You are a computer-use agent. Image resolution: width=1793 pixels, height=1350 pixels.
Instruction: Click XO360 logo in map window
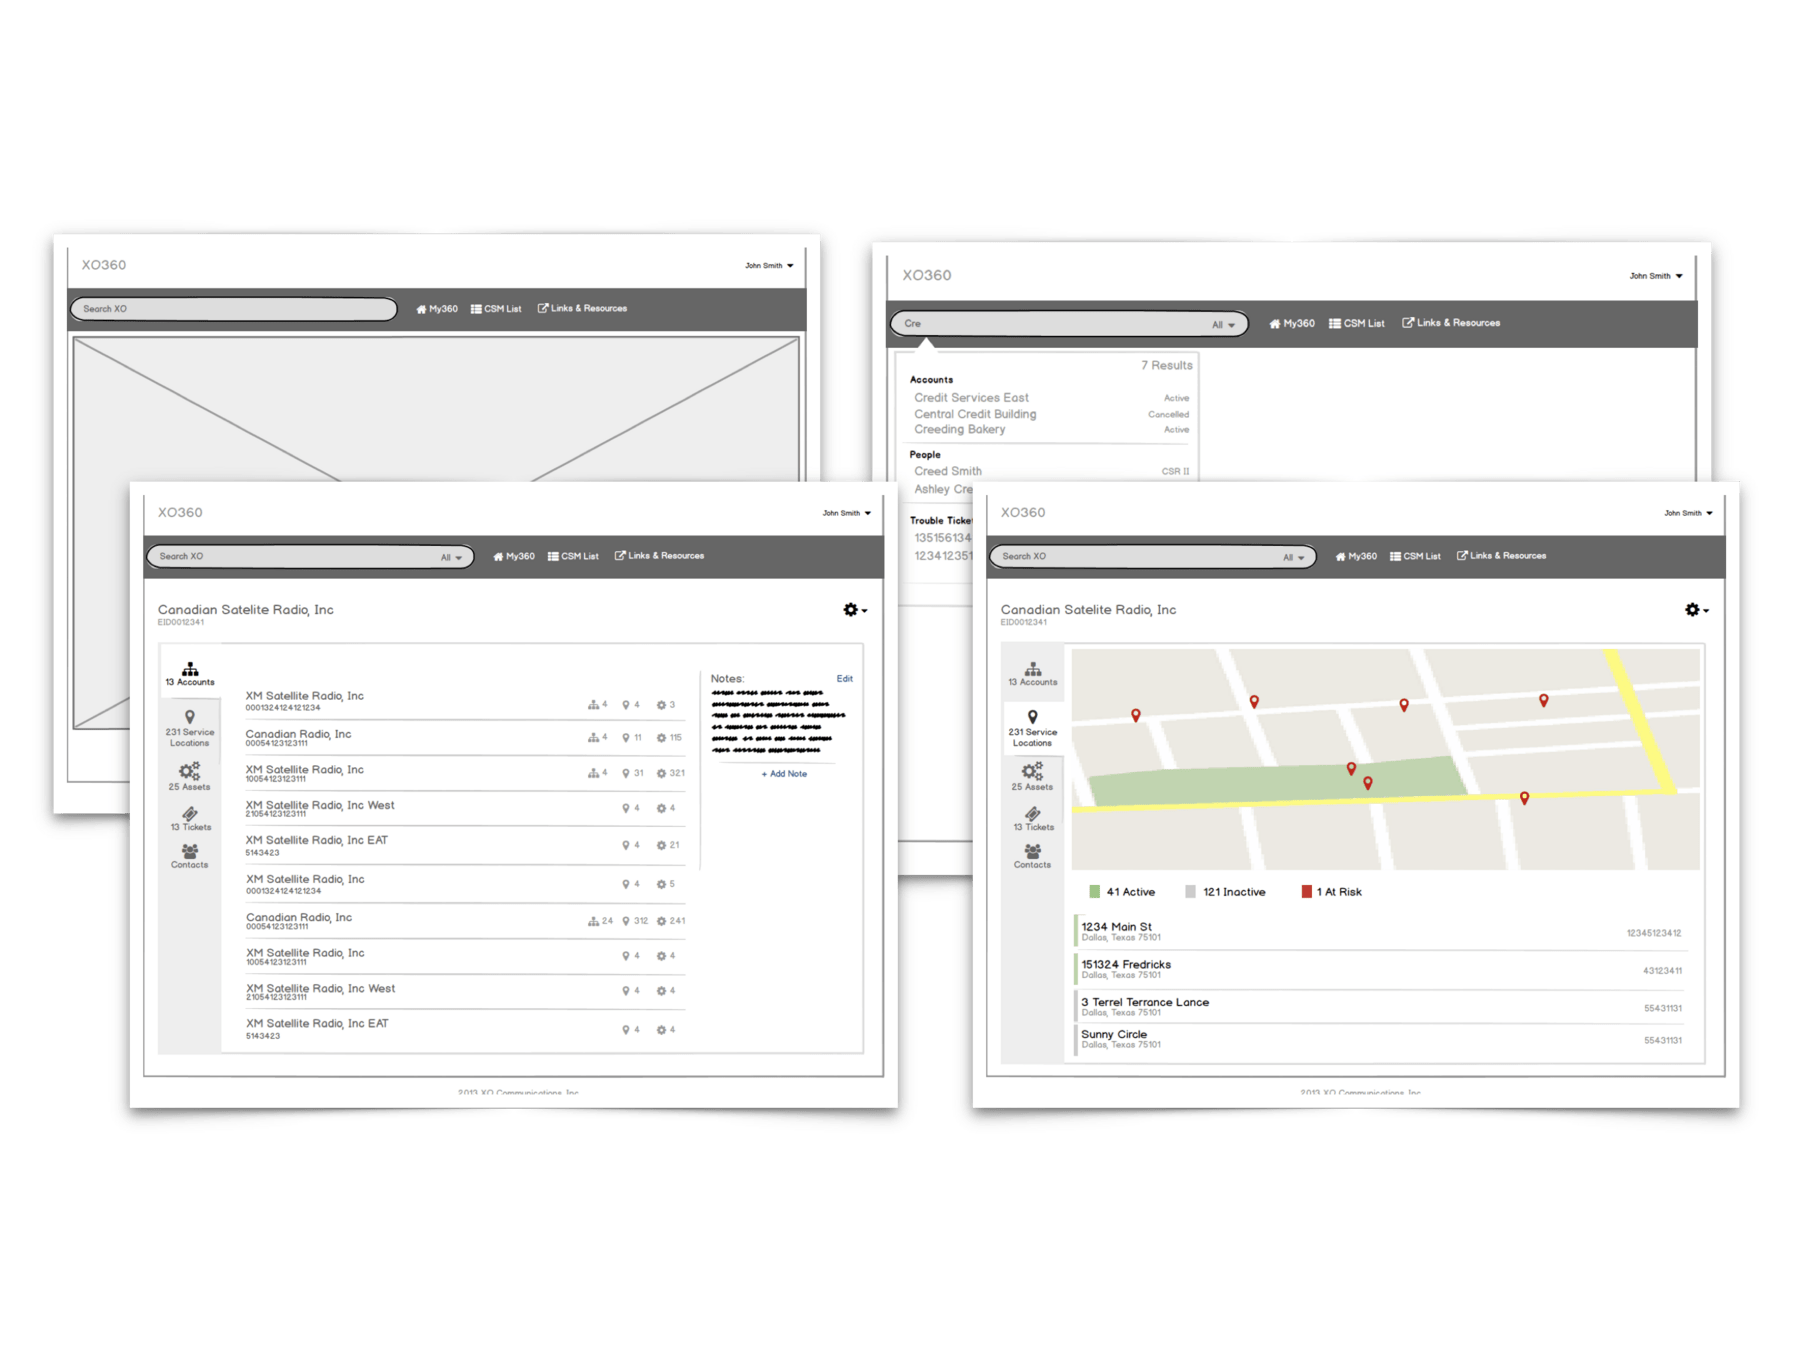coord(1023,512)
